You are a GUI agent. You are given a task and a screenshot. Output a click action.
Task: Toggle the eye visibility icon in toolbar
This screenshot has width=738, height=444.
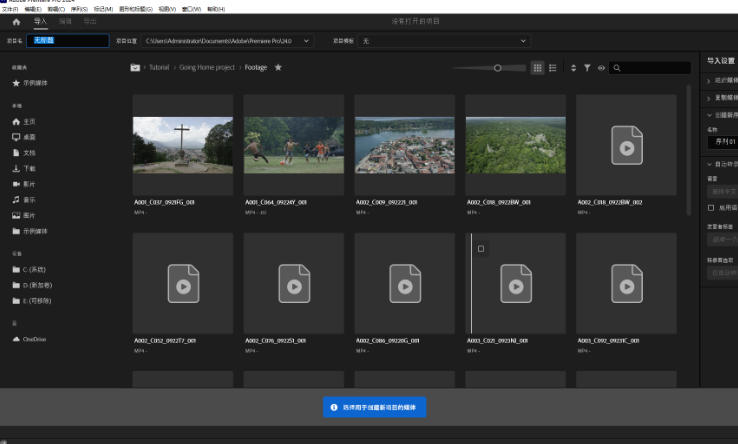[601, 68]
